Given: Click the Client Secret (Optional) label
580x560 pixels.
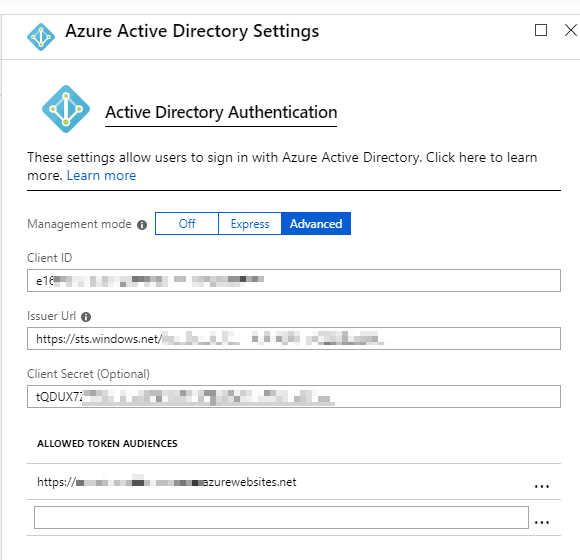Looking at the screenshot, I should [x=88, y=374].
